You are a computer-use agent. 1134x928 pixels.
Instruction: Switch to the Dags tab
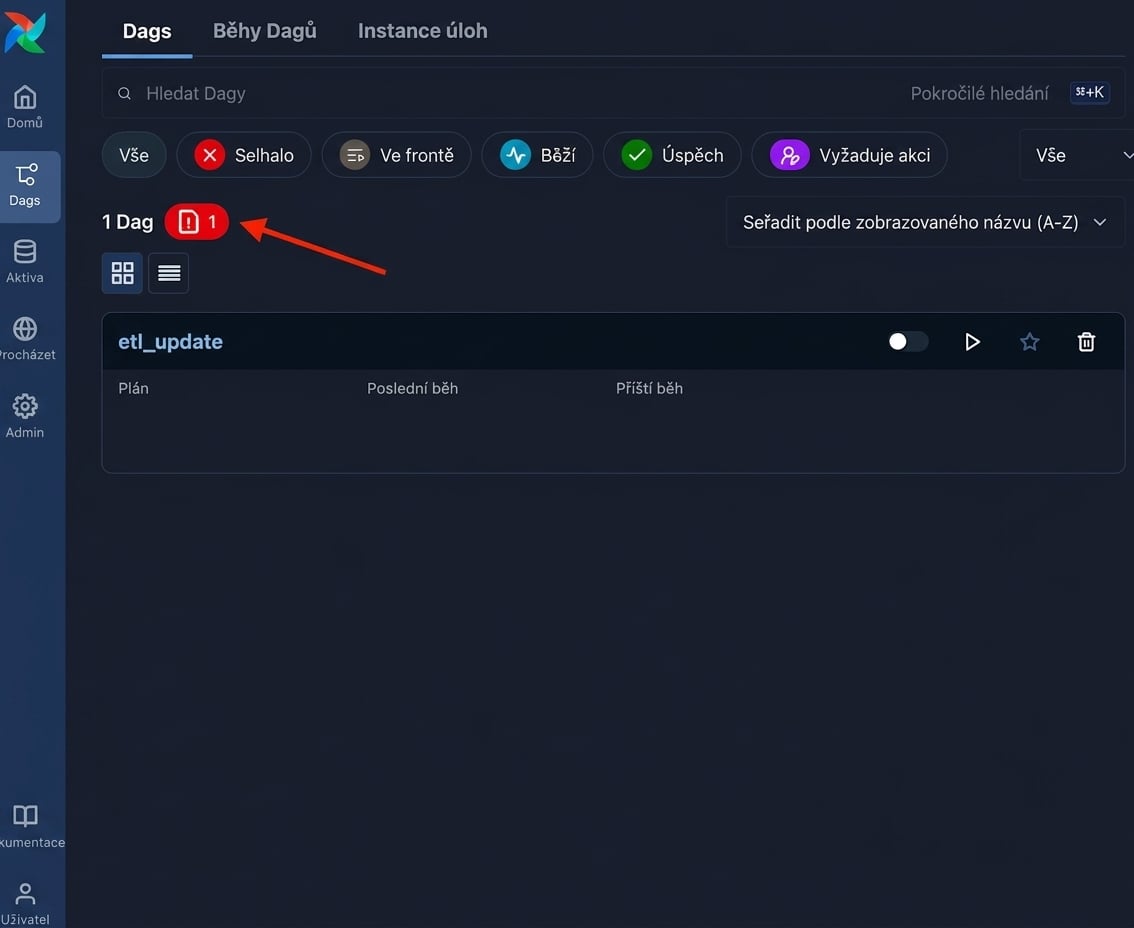(x=147, y=31)
